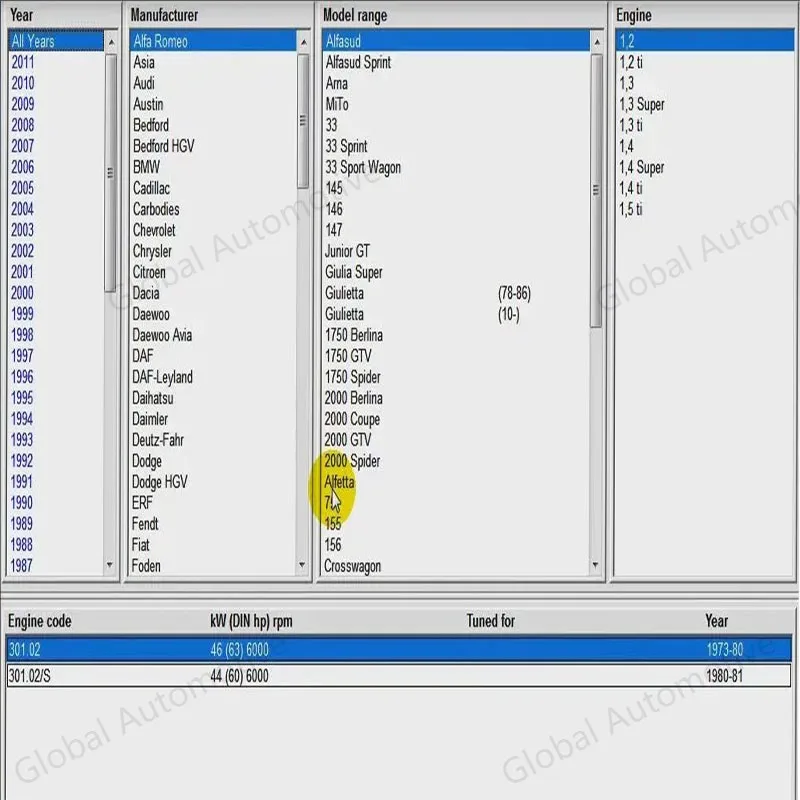The width and height of the screenshot is (800, 800).
Task: Click the 'Tuned for' column header
Action: pos(491,620)
